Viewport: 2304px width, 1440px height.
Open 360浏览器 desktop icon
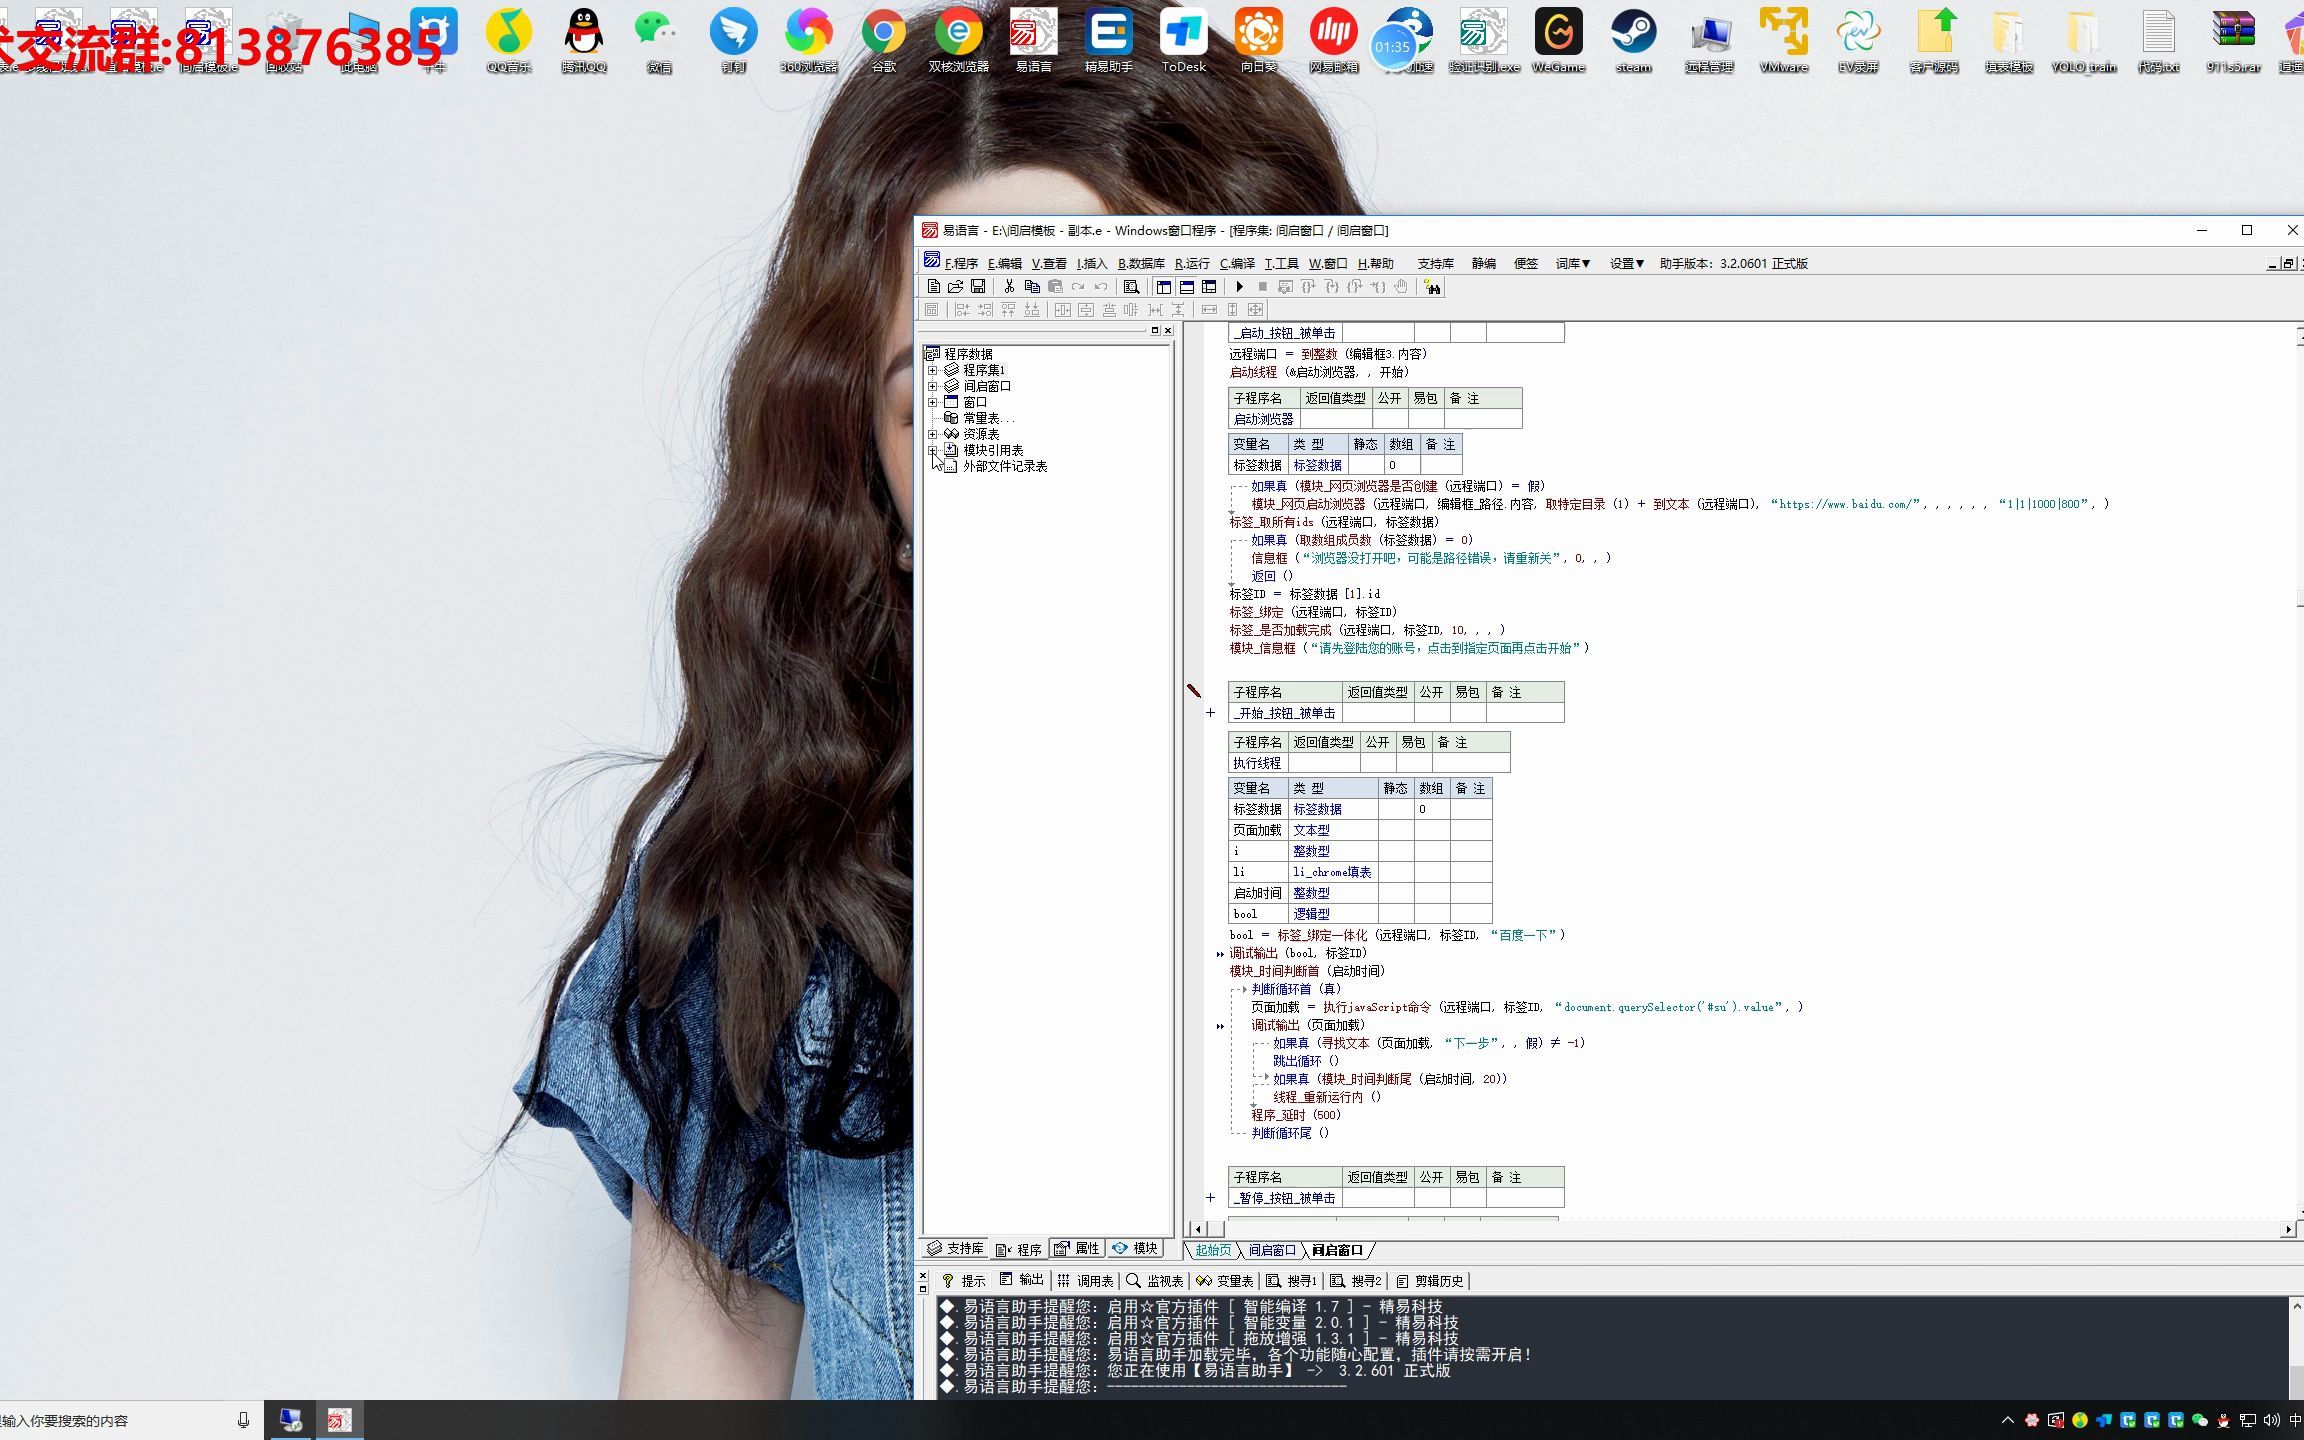(x=809, y=40)
